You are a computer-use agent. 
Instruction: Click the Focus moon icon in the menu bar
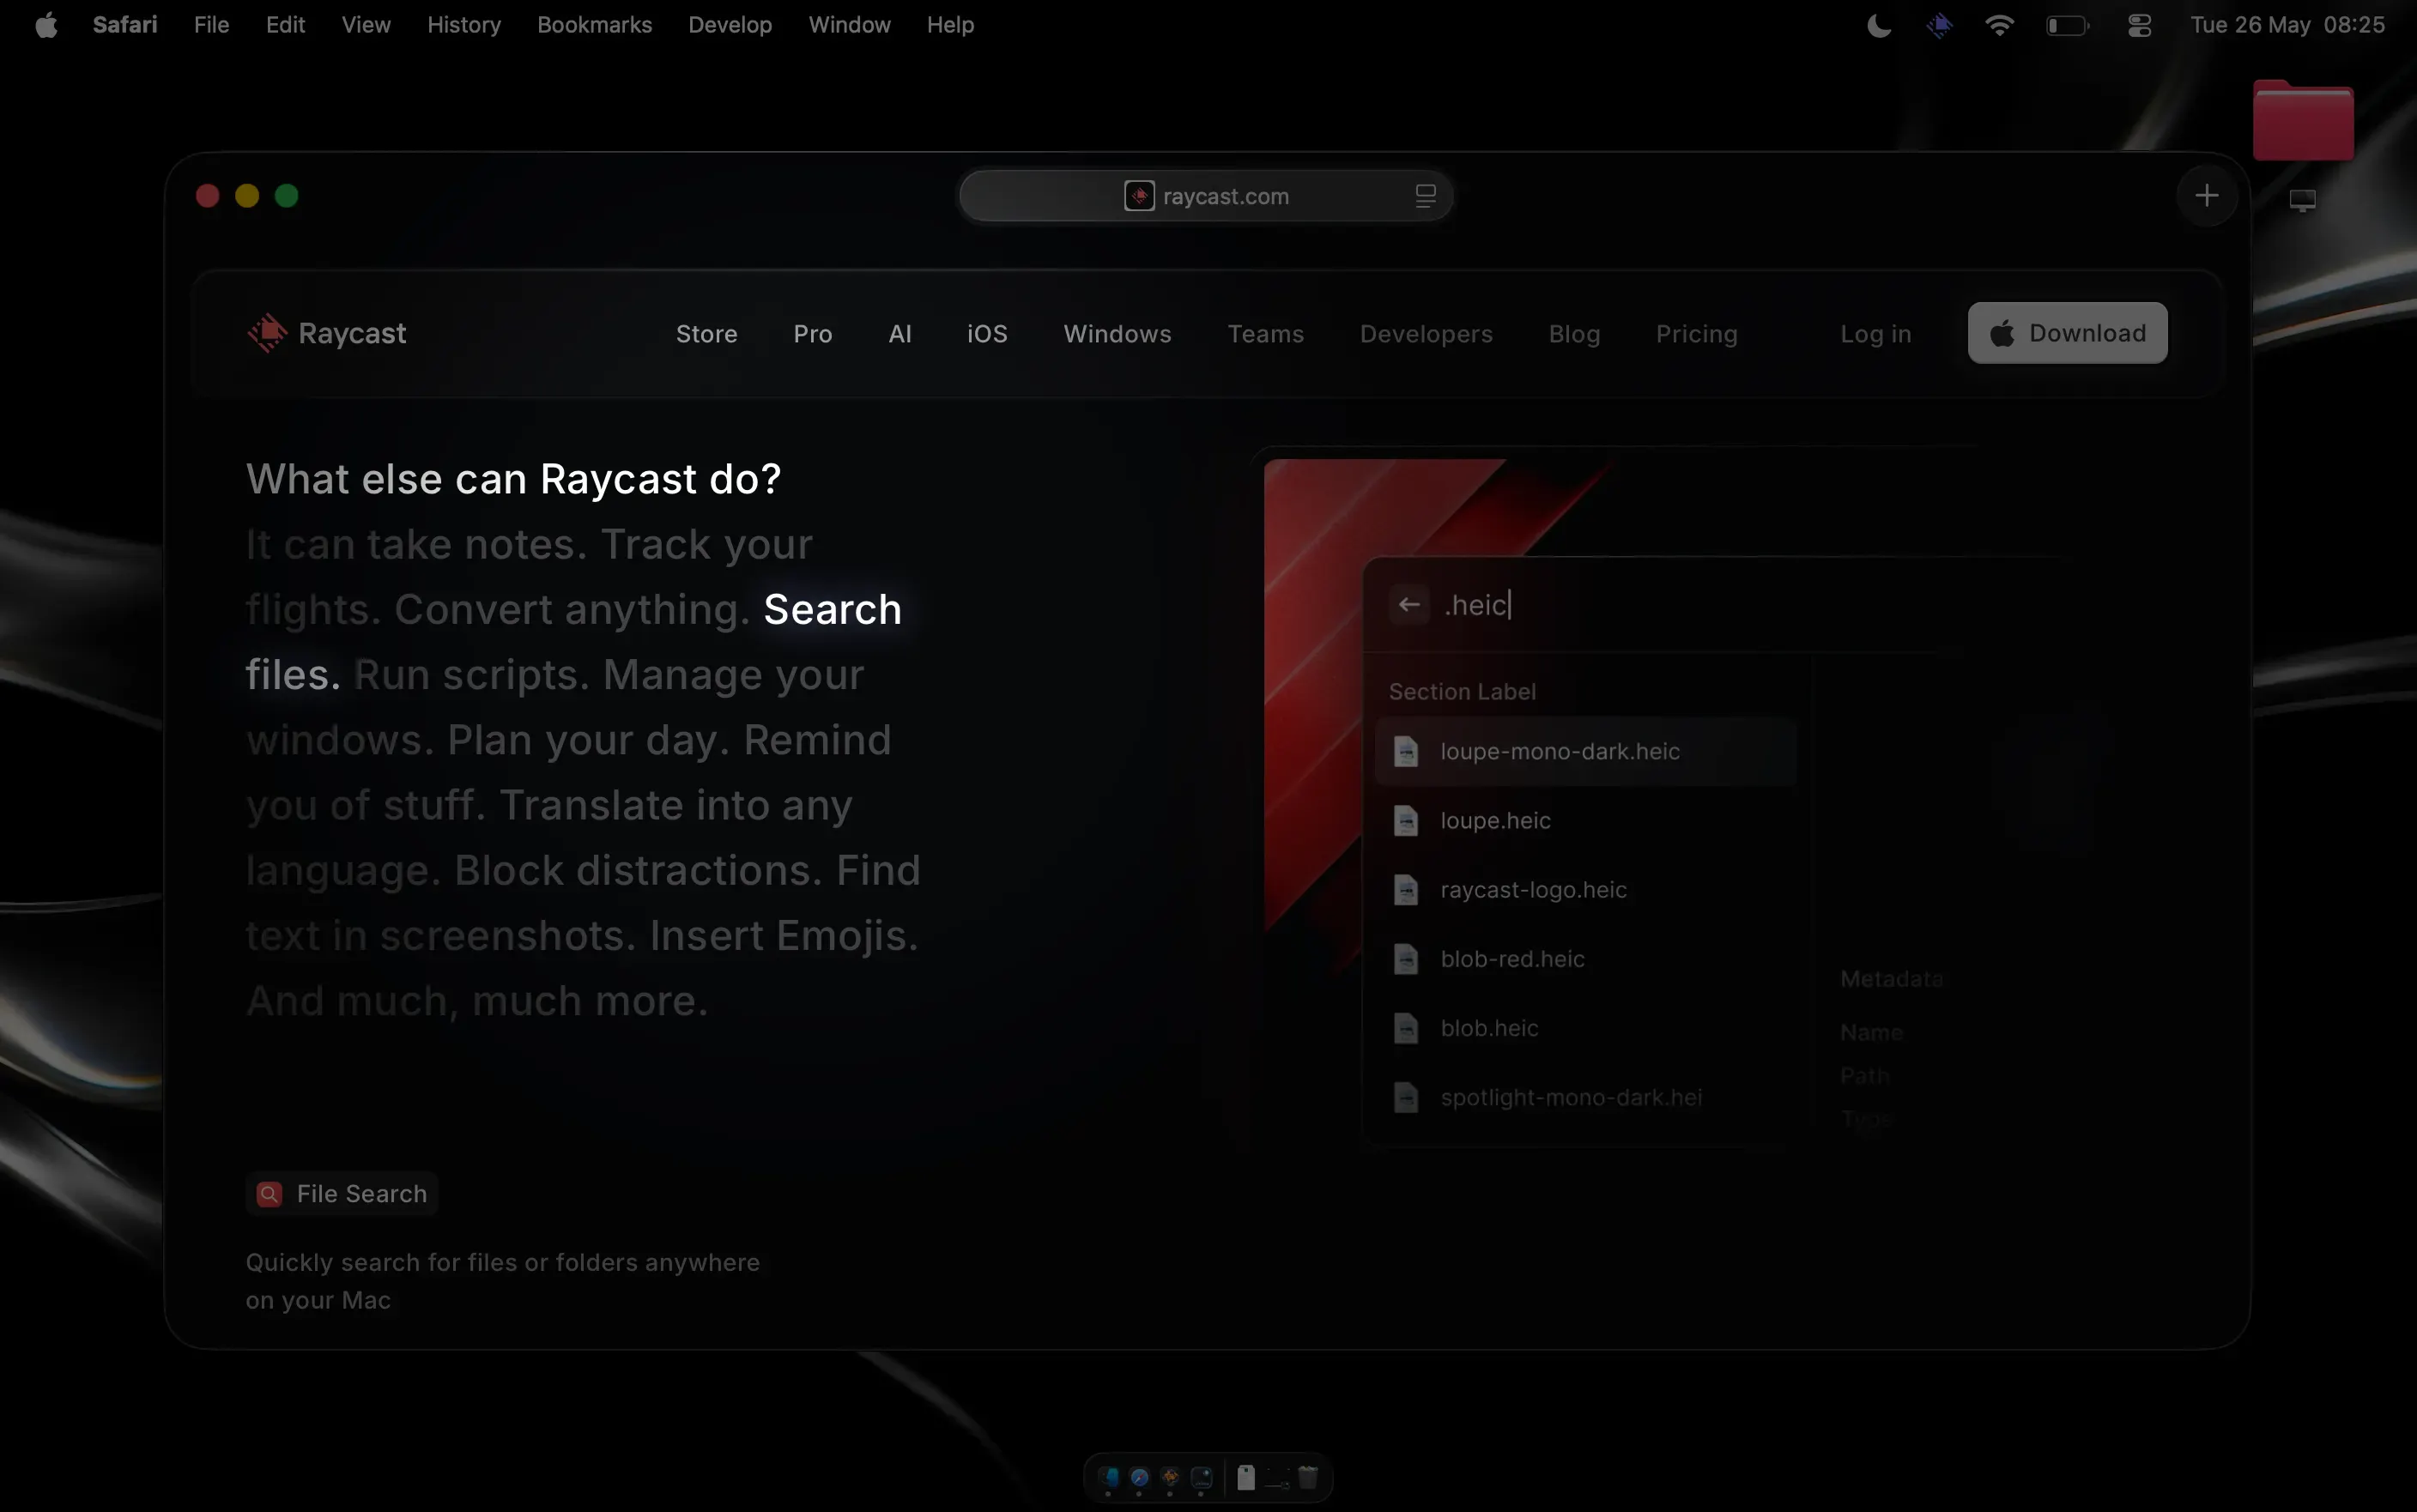[1879, 25]
